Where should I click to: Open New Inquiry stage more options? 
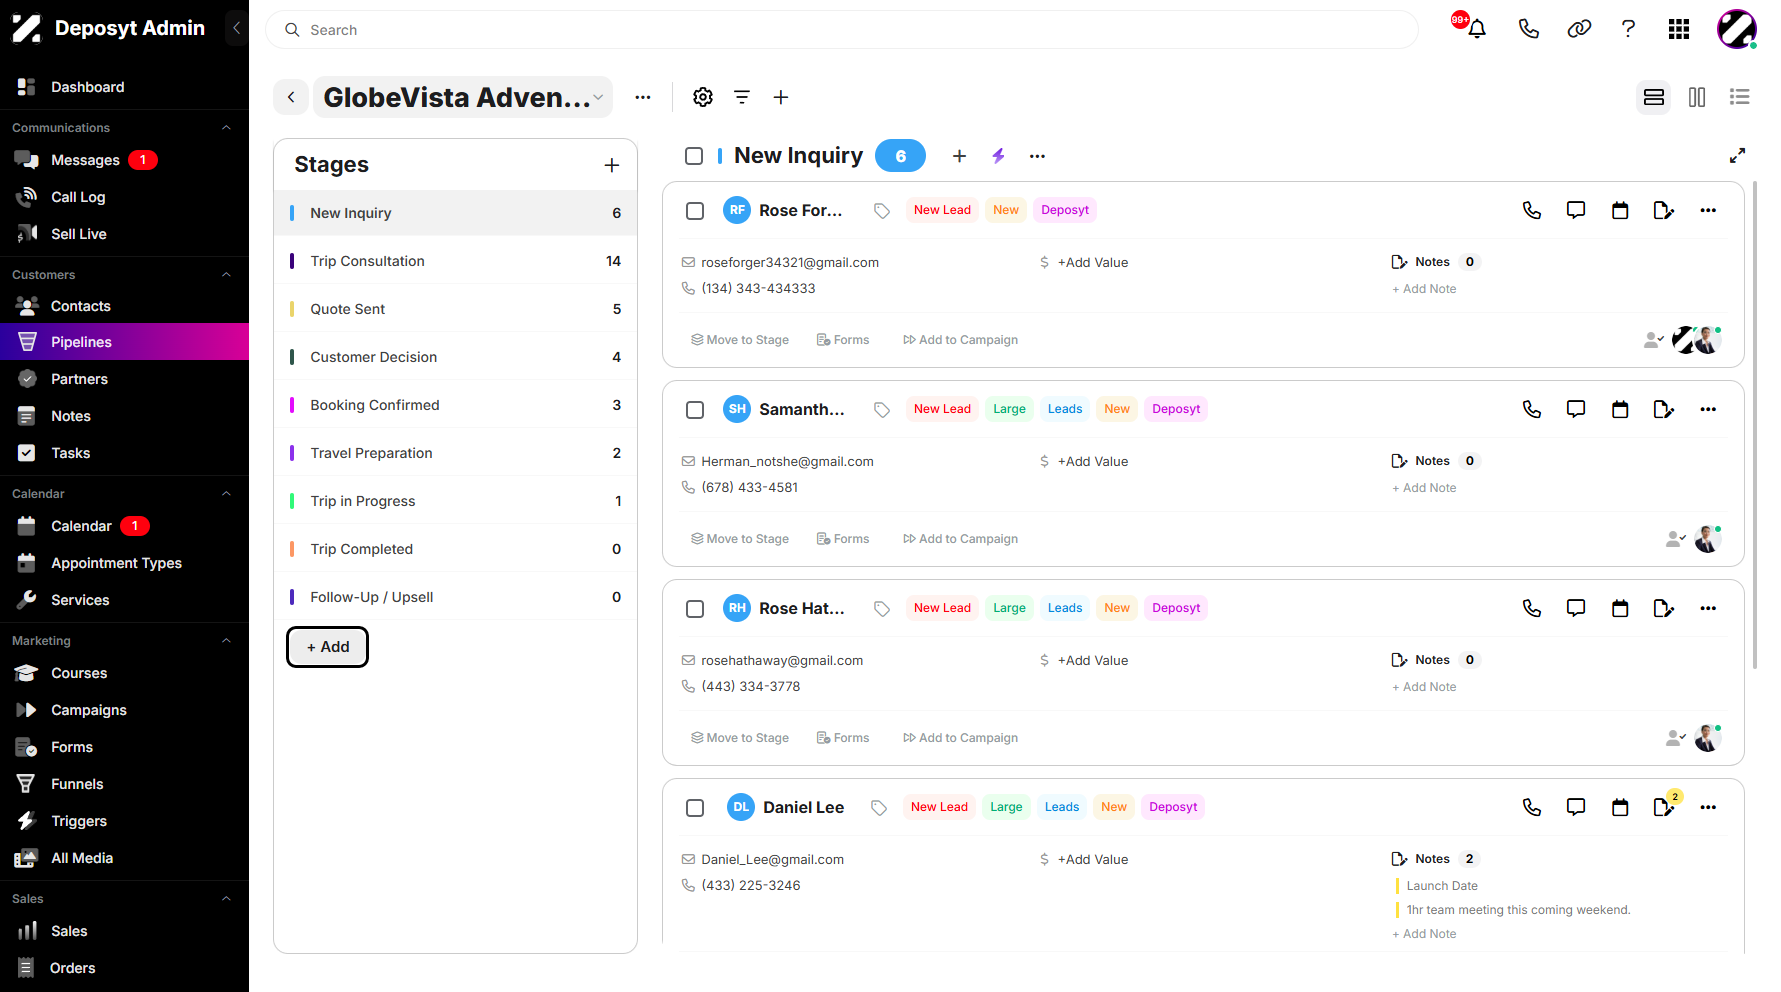[x=1037, y=156]
